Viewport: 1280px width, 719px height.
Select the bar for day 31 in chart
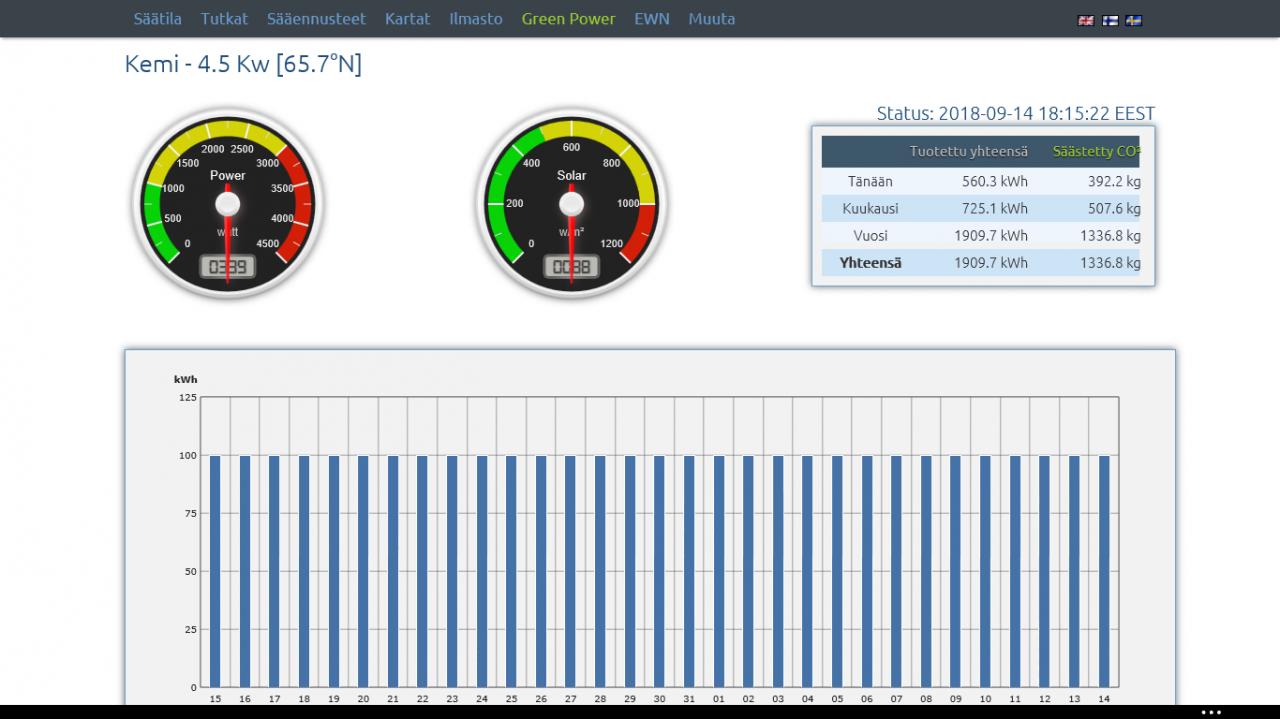(689, 571)
